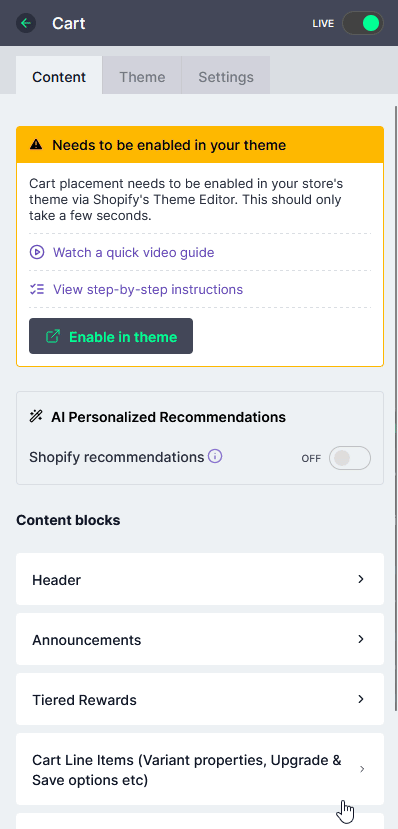Click the Enable in theme button

(111, 336)
